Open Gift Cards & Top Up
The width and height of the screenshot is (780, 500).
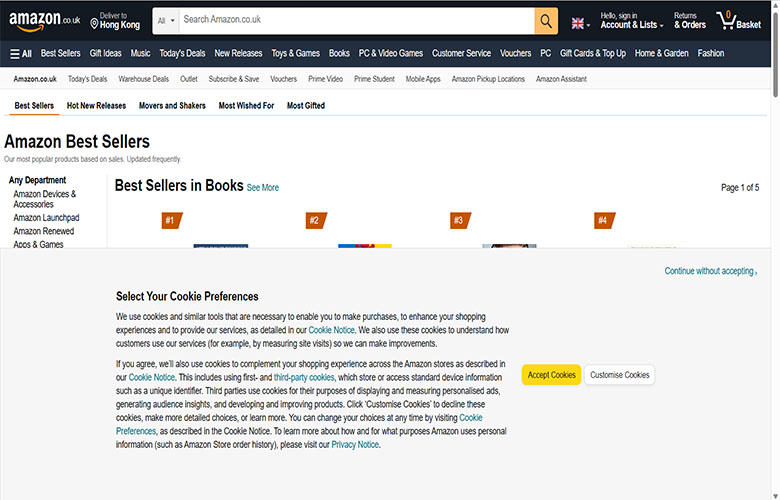[x=593, y=53]
